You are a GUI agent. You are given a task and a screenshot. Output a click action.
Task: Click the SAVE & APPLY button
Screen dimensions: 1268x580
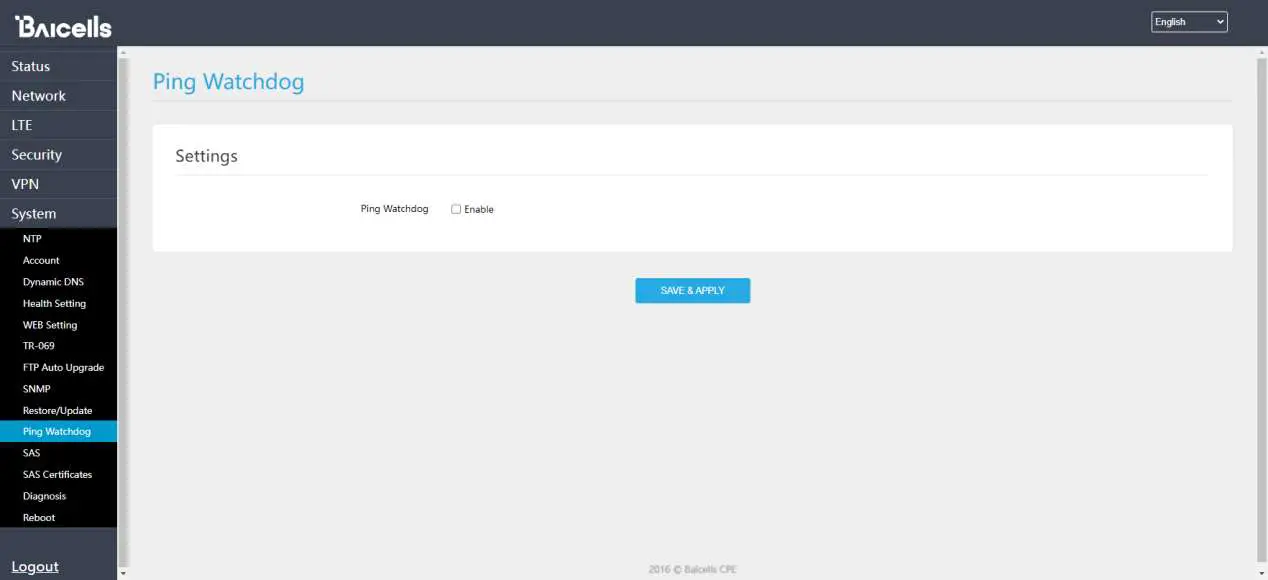[x=692, y=290]
